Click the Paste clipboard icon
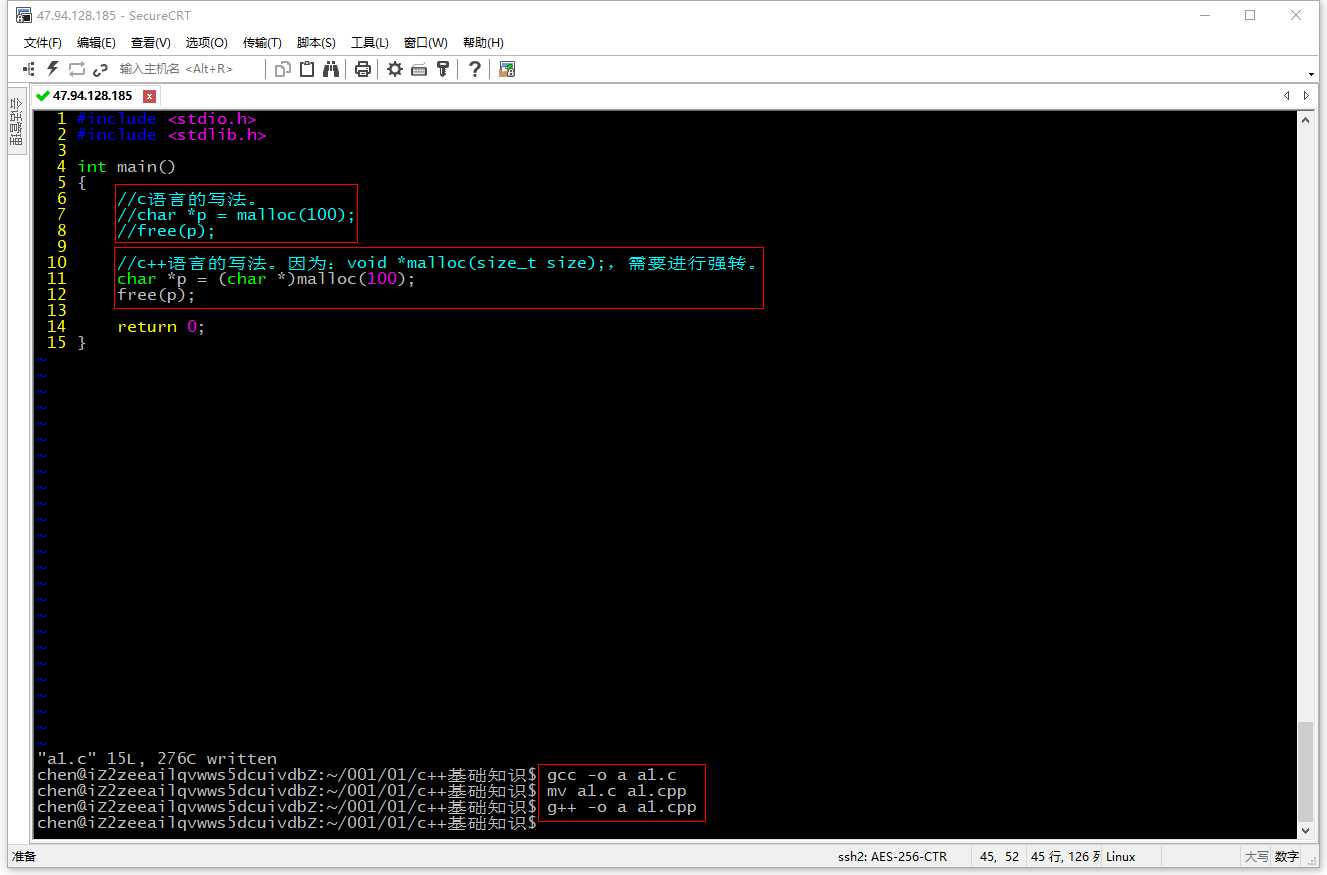This screenshot has height=875, width=1327. pos(307,69)
